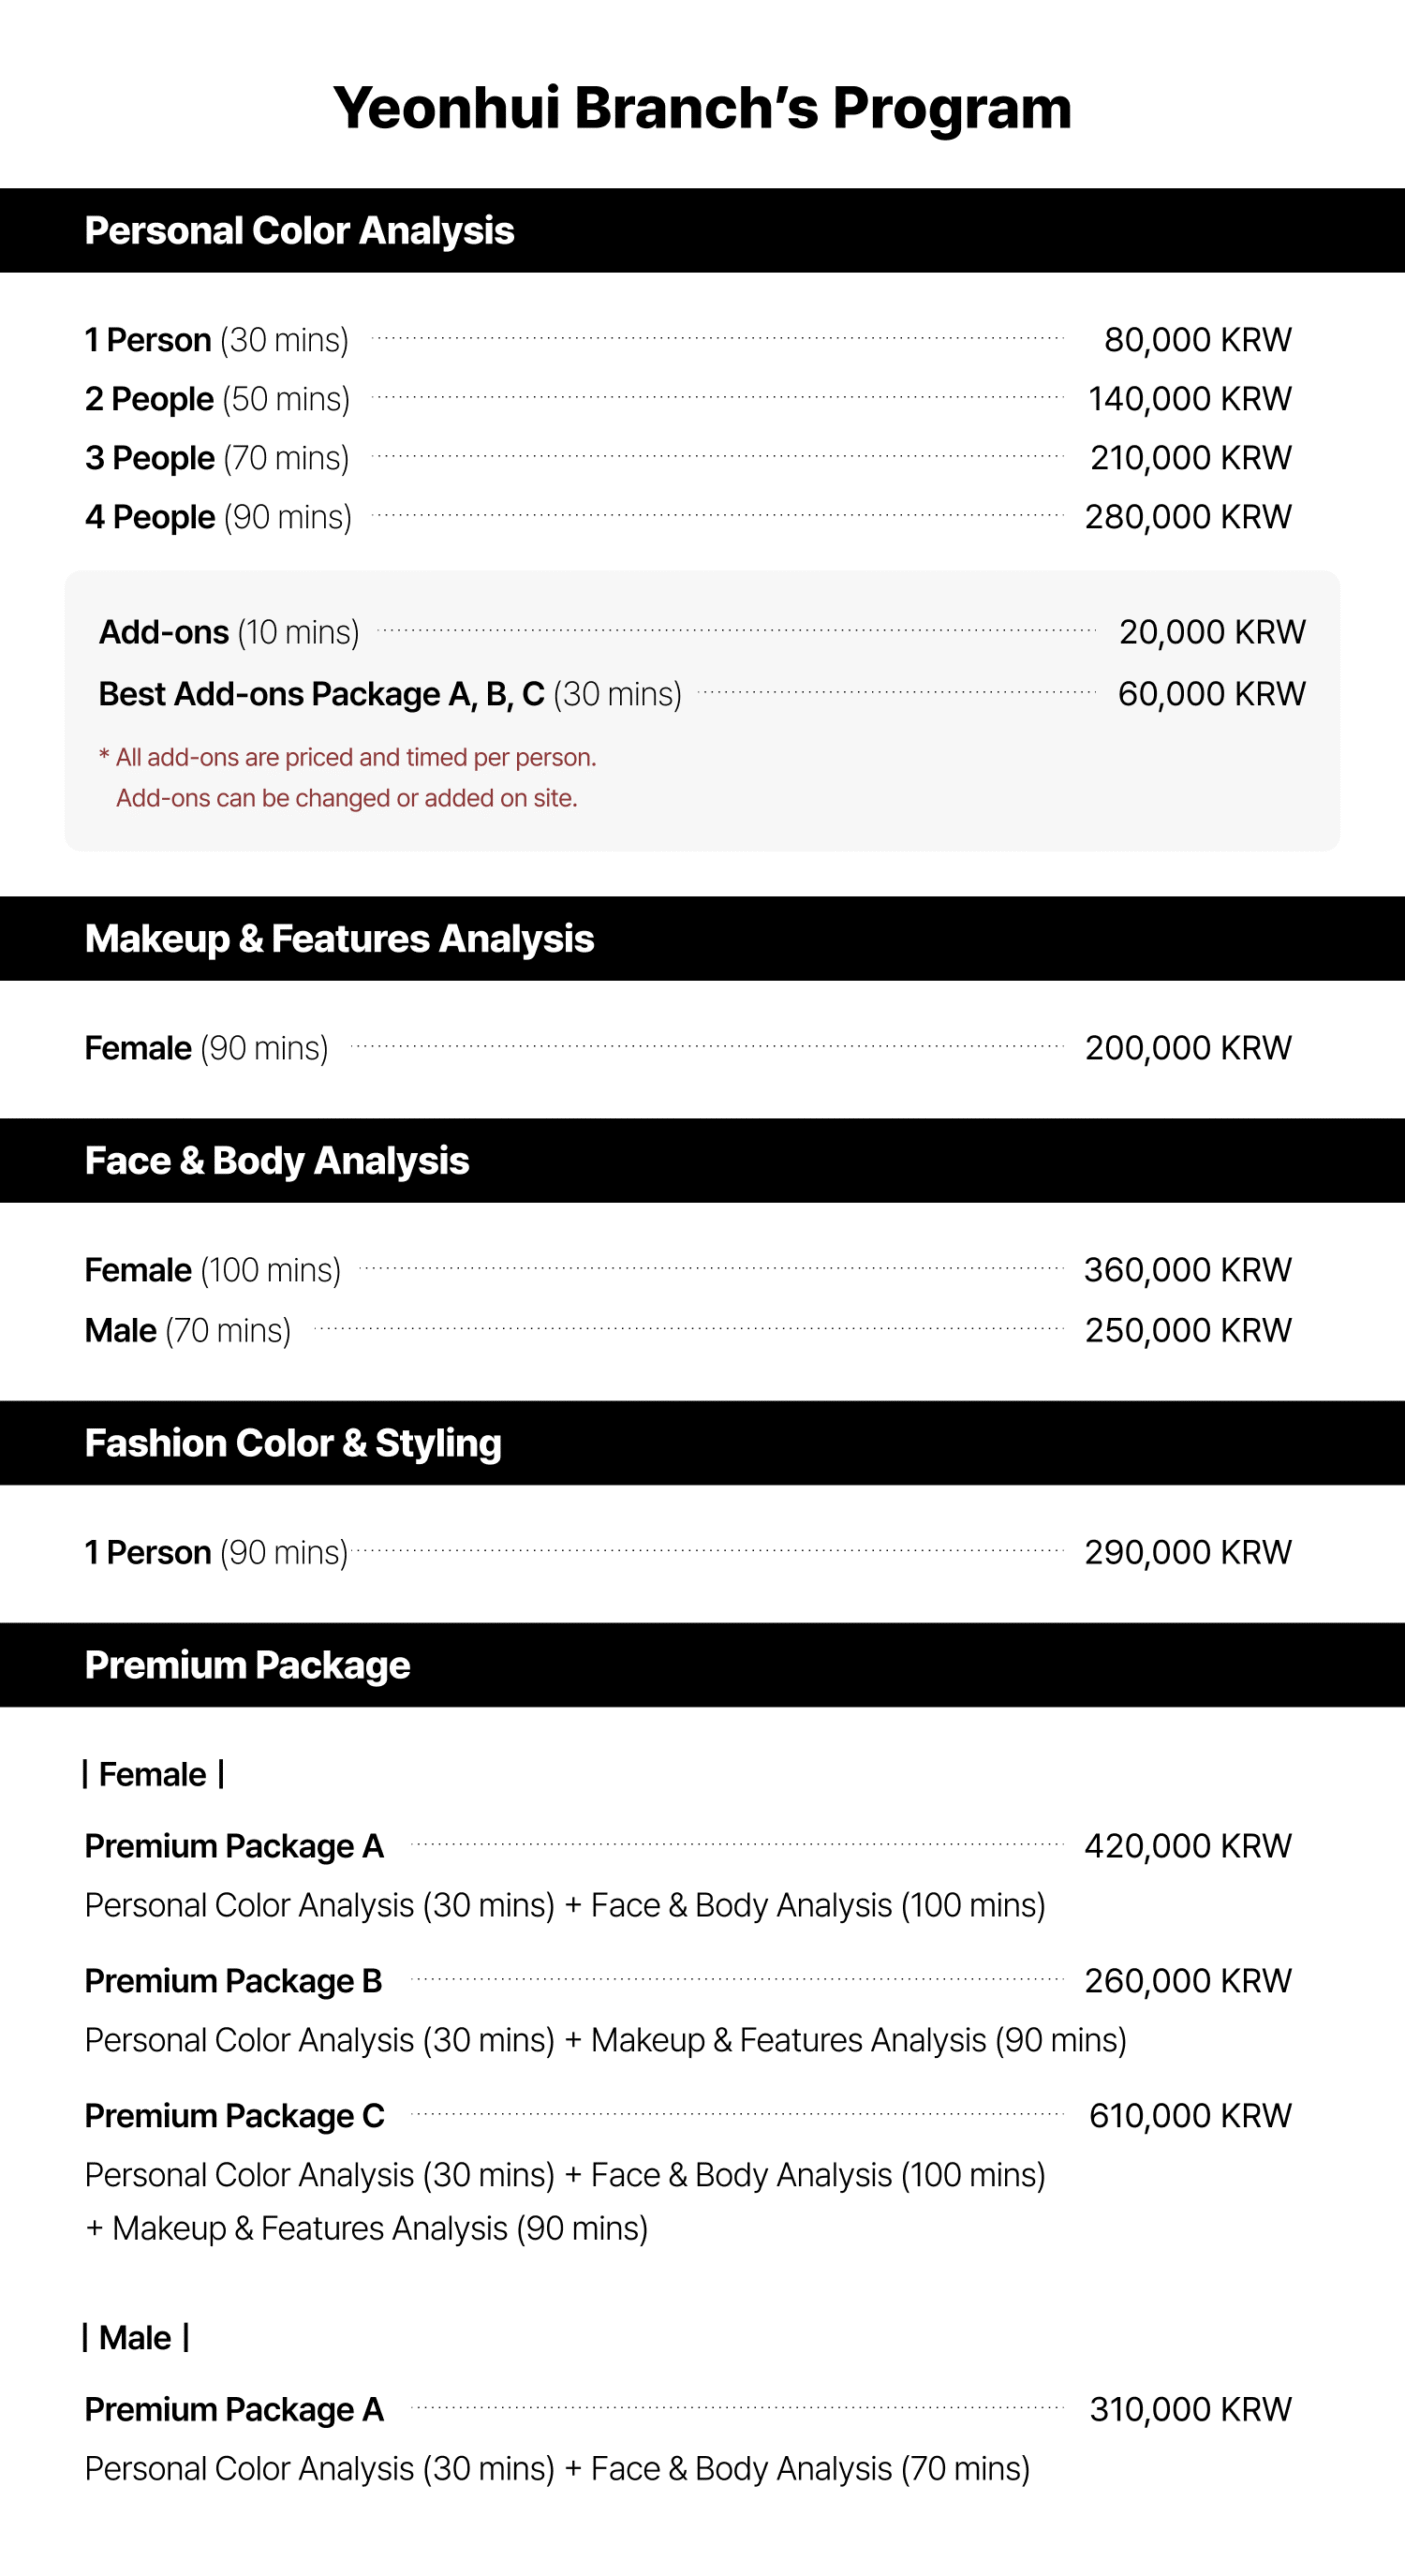The image size is (1405, 2560).
Task: Click the 1 Person (30 mins) row
Action: pyautogui.click(x=217, y=340)
